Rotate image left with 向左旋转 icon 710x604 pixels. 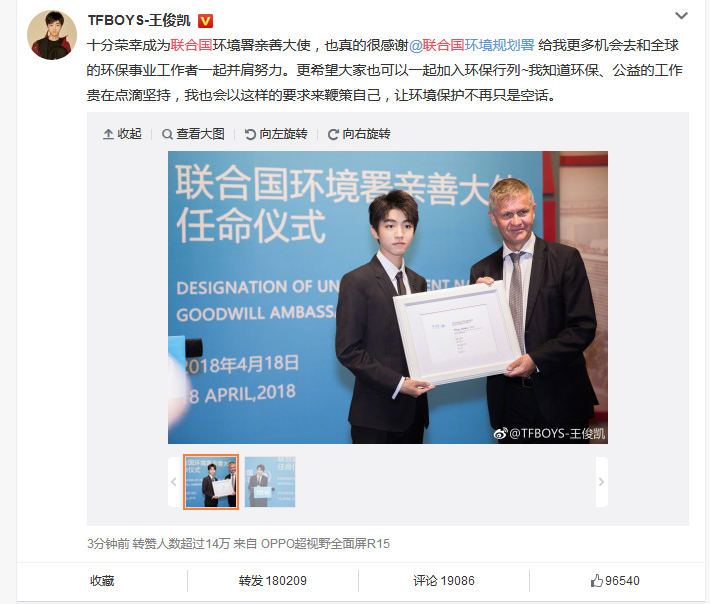tap(250, 134)
